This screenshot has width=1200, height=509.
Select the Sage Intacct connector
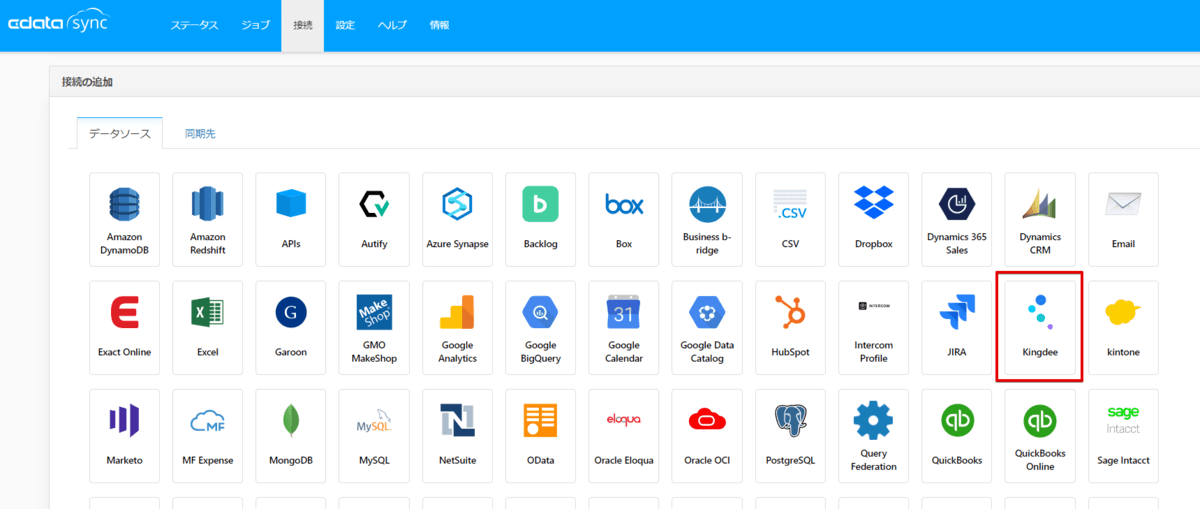1124,436
